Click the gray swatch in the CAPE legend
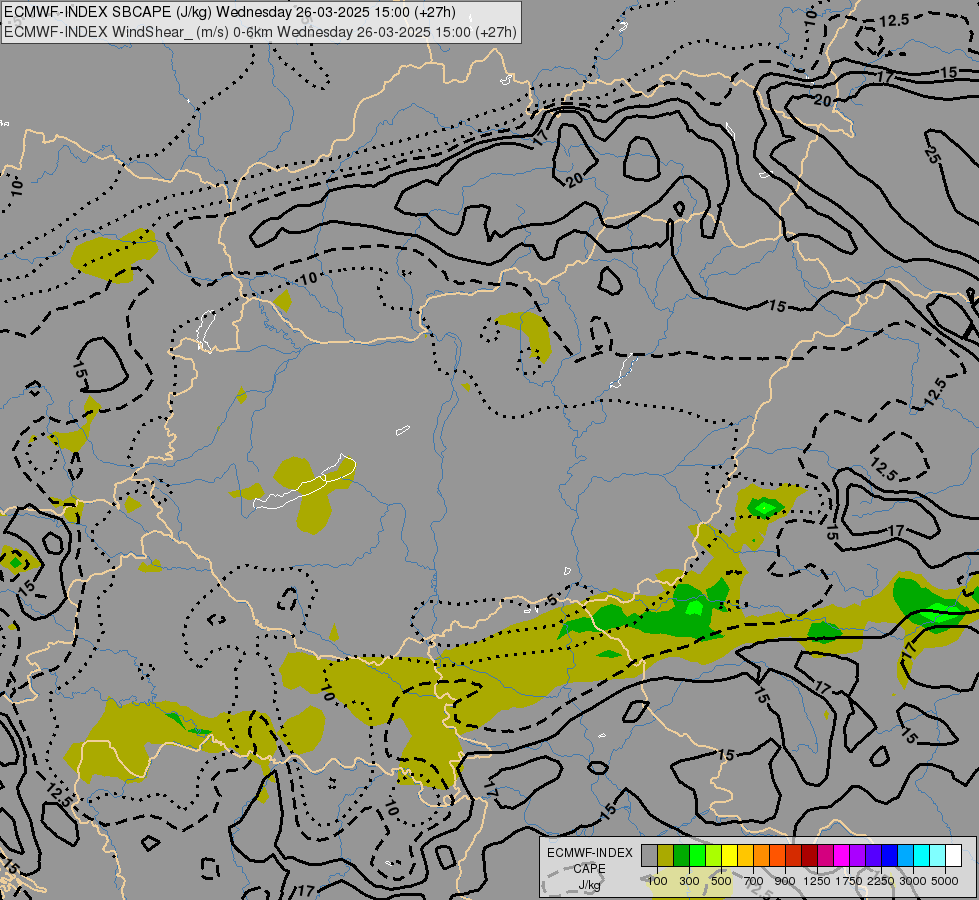979x900 pixels. (x=649, y=855)
